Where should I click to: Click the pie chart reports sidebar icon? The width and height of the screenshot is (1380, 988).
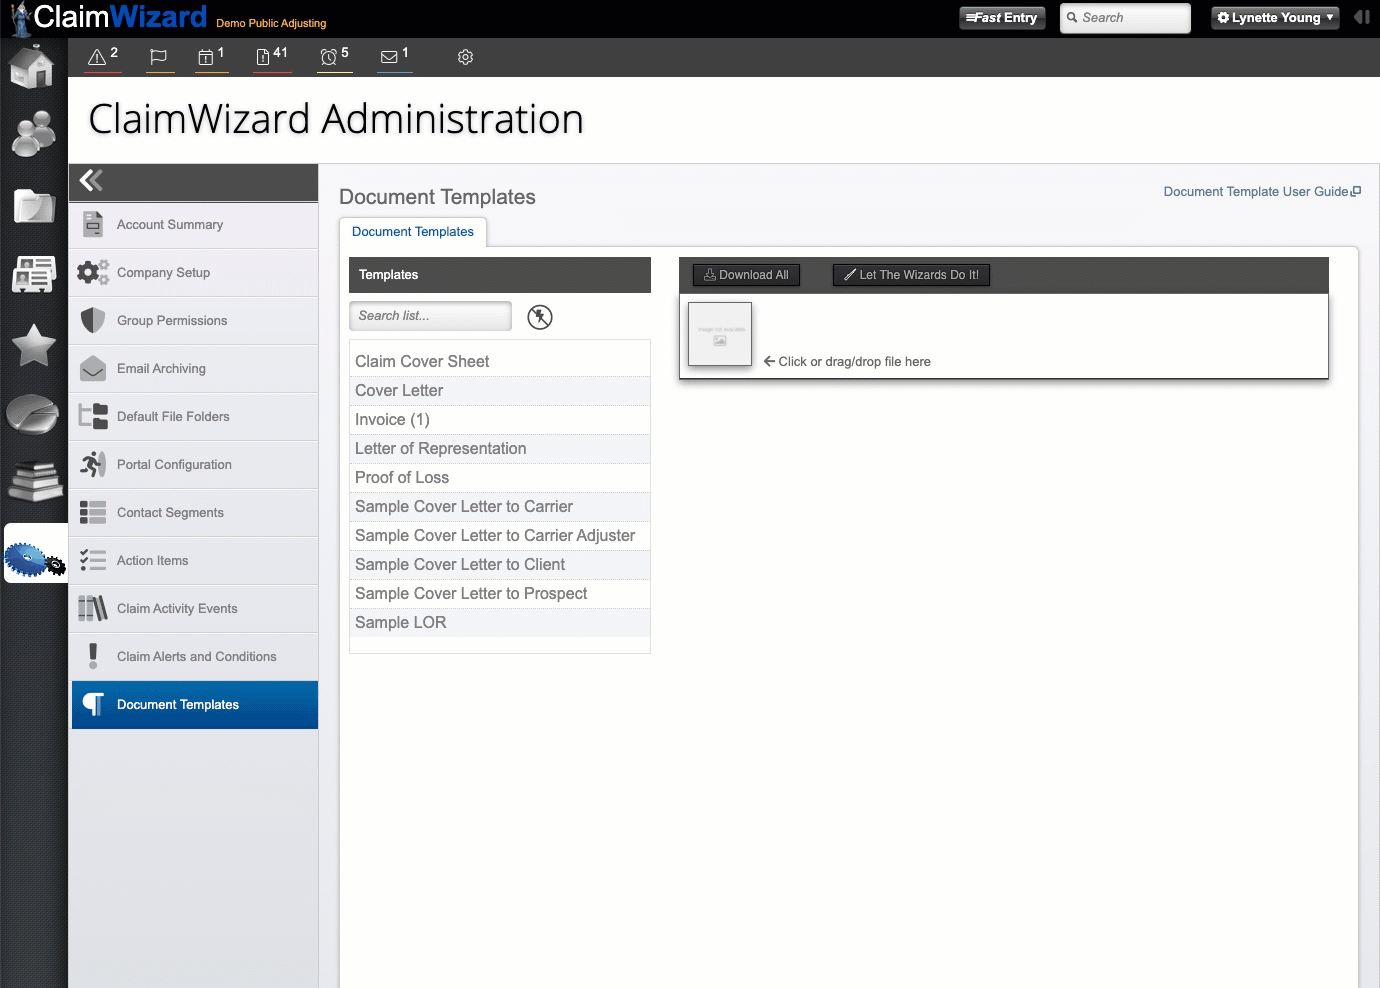point(33,414)
